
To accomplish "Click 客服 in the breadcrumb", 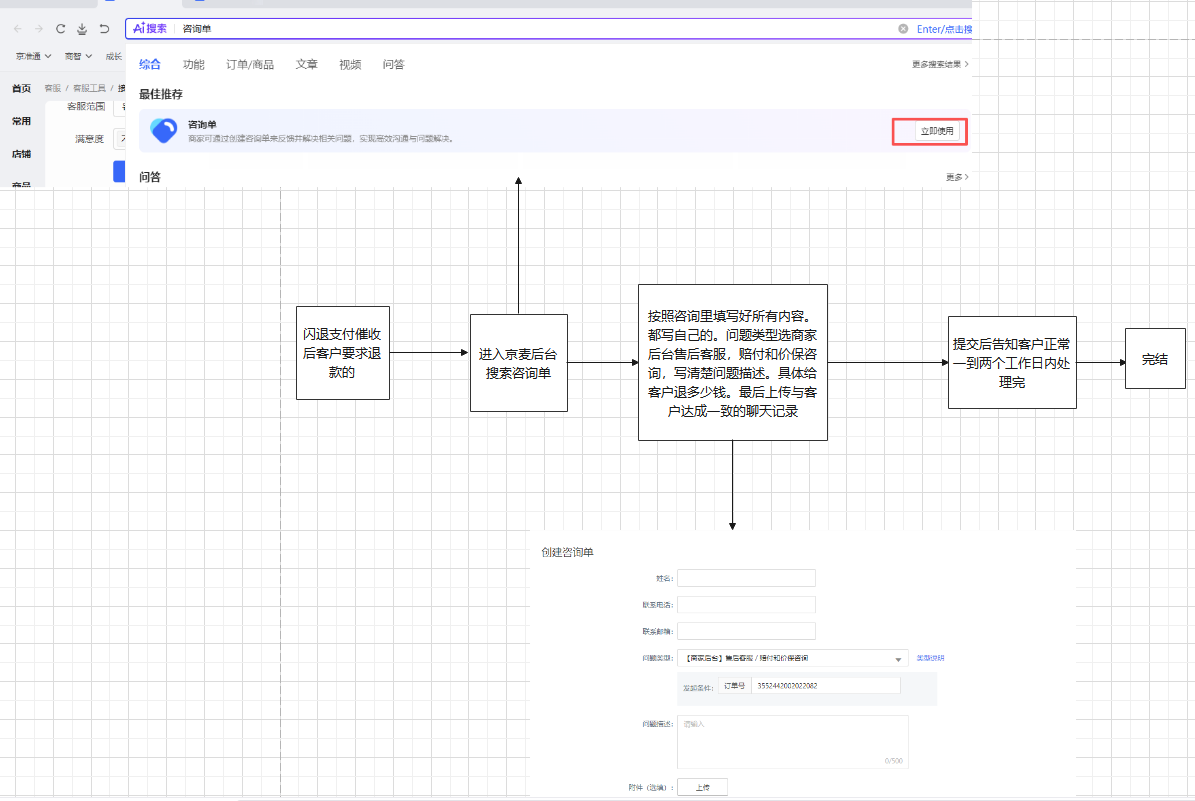I will tap(53, 88).
